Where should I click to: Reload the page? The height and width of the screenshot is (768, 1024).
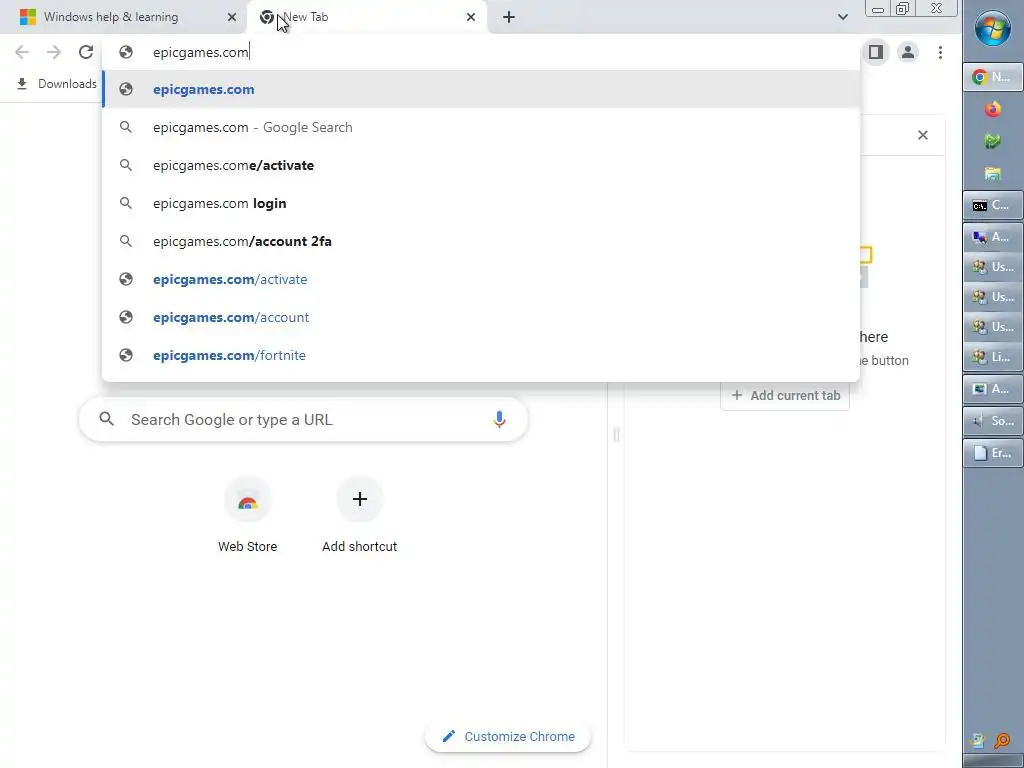(86, 52)
